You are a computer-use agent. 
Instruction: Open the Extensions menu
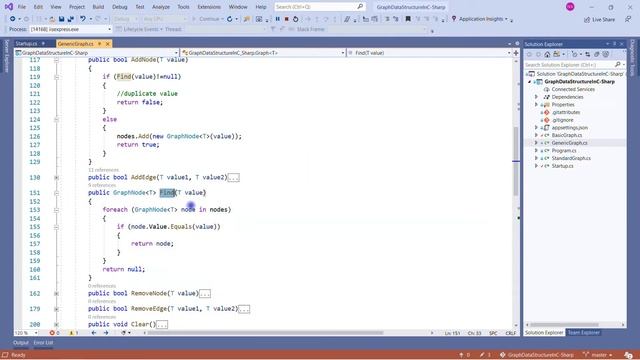click(209, 7)
